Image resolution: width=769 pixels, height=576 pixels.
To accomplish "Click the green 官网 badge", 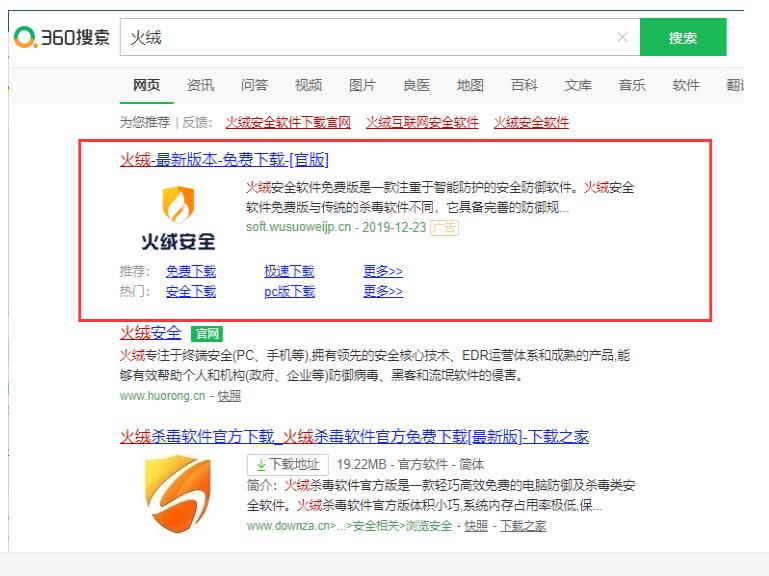I will tap(207, 334).
